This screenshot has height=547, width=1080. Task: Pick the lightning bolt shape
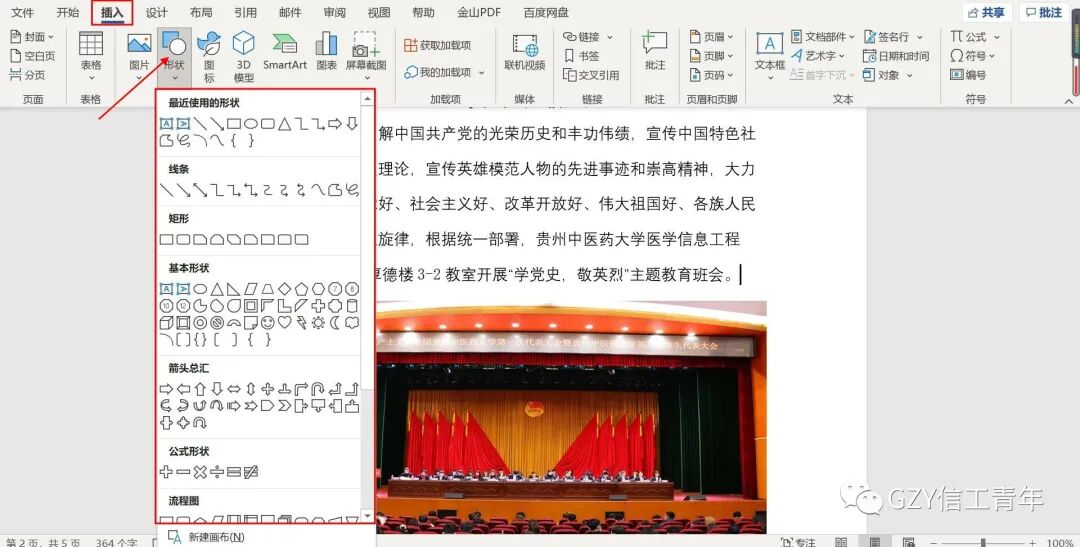tap(301, 322)
